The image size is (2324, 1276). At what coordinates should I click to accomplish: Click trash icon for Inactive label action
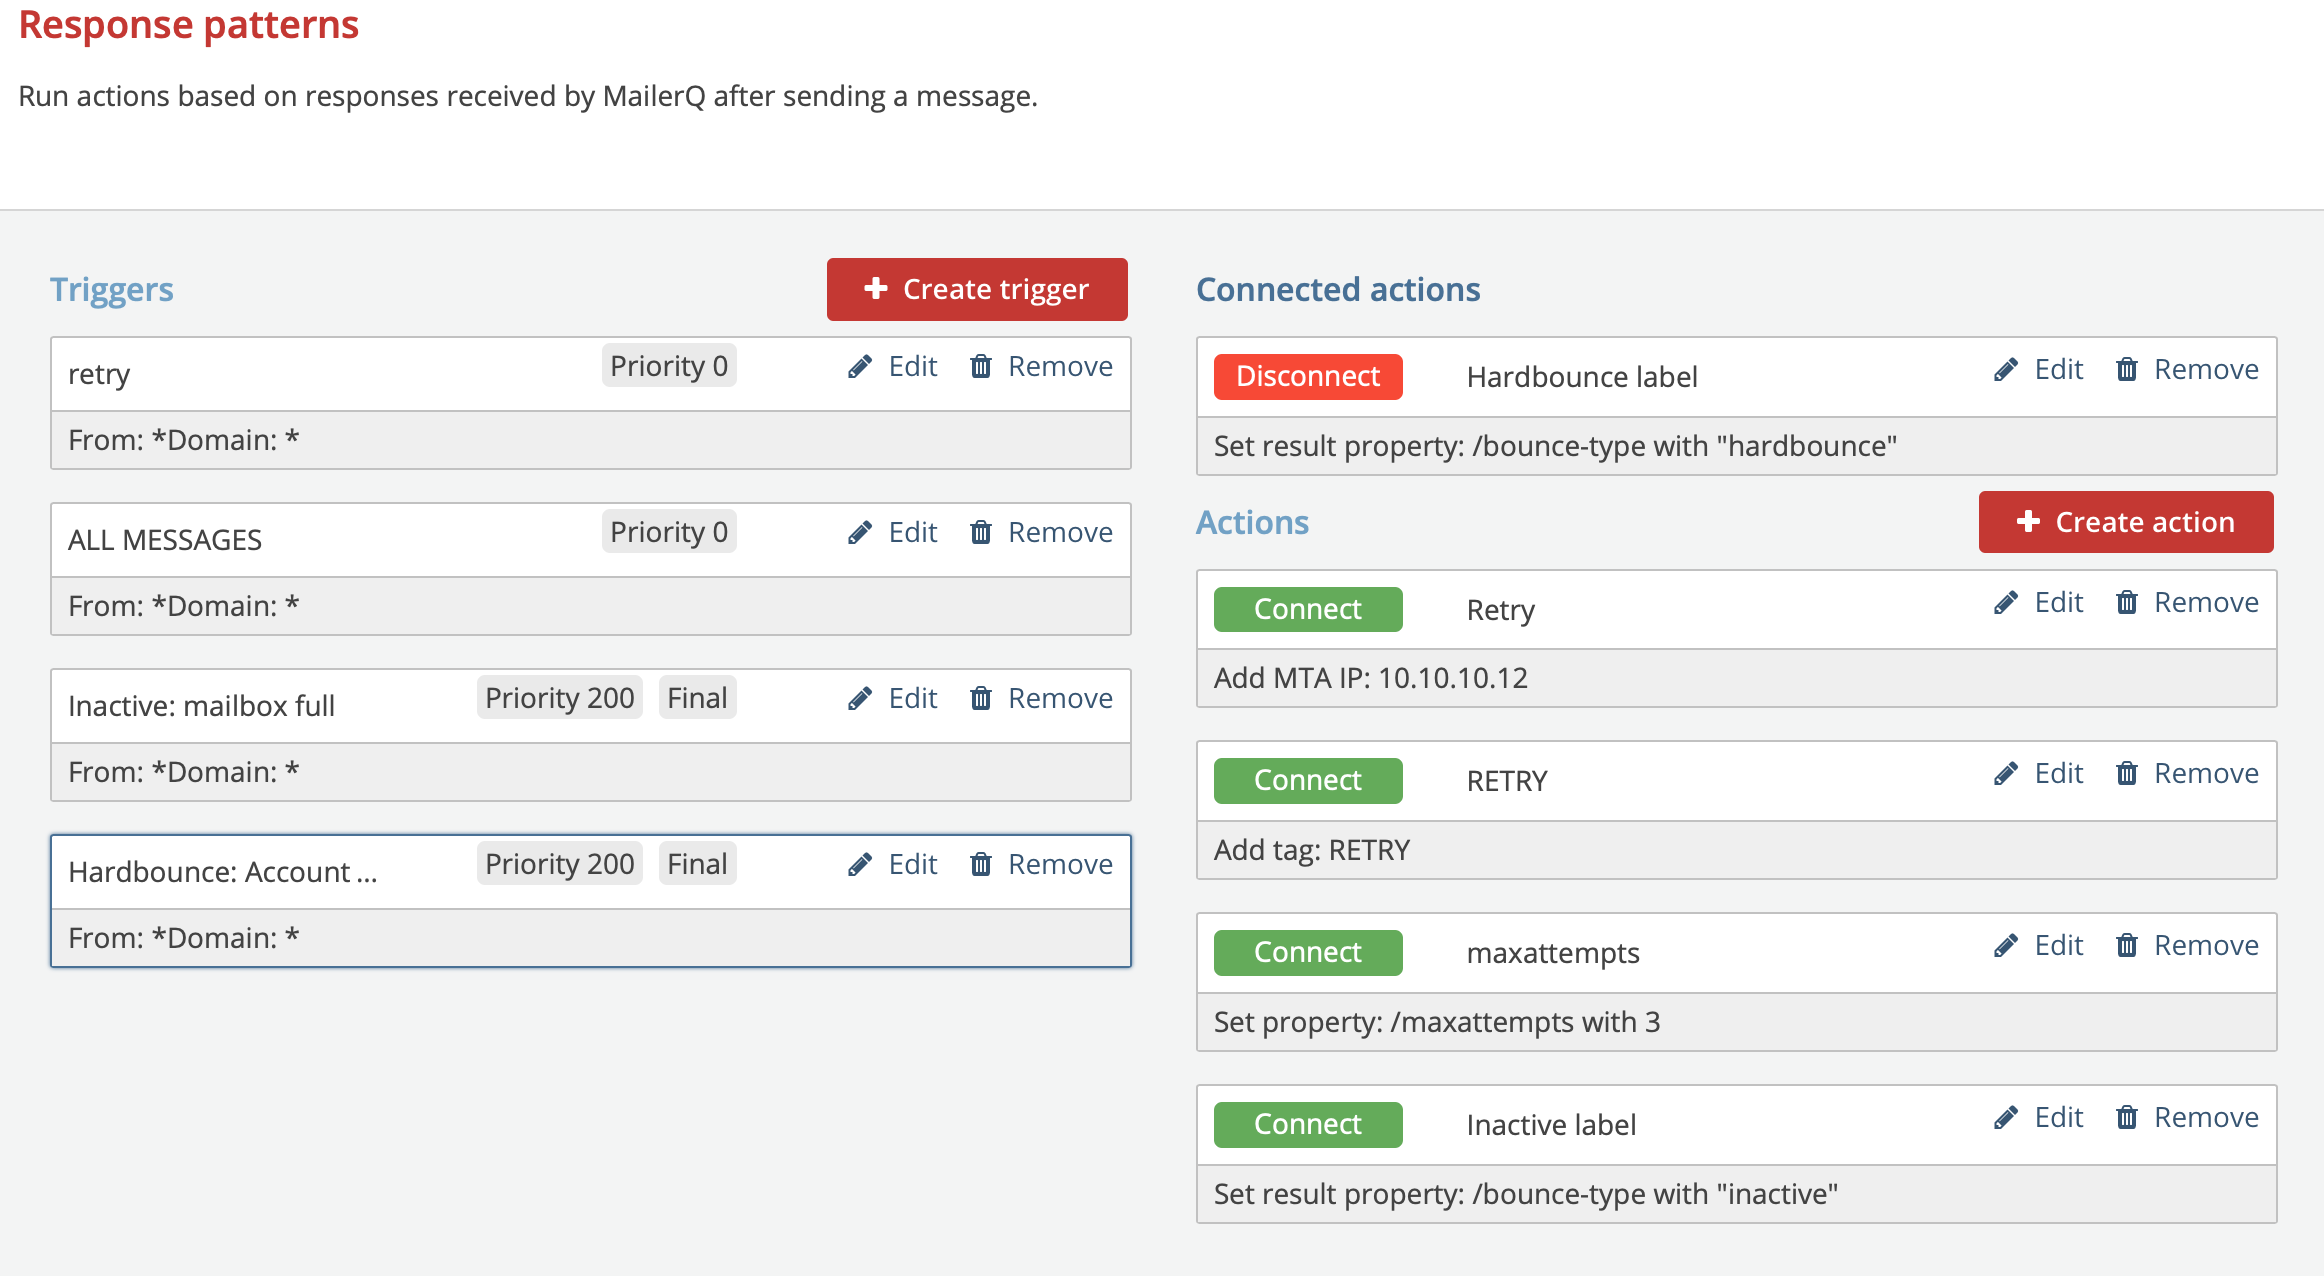pyautogui.click(x=2127, y=1118)
